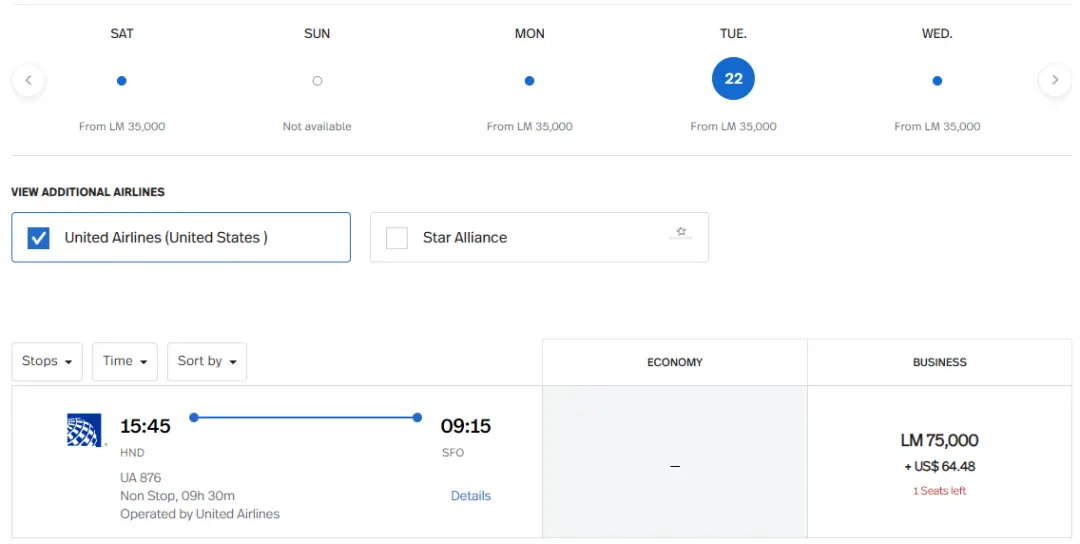The height and width of the screenshot is (544, 1080).
Task: Choose Business fare LM 75,000
Action: (939, 462)
